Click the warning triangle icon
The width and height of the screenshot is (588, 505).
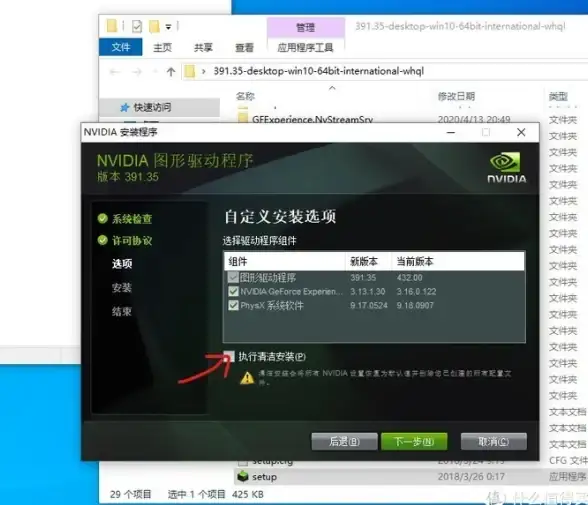click(247, 378)
